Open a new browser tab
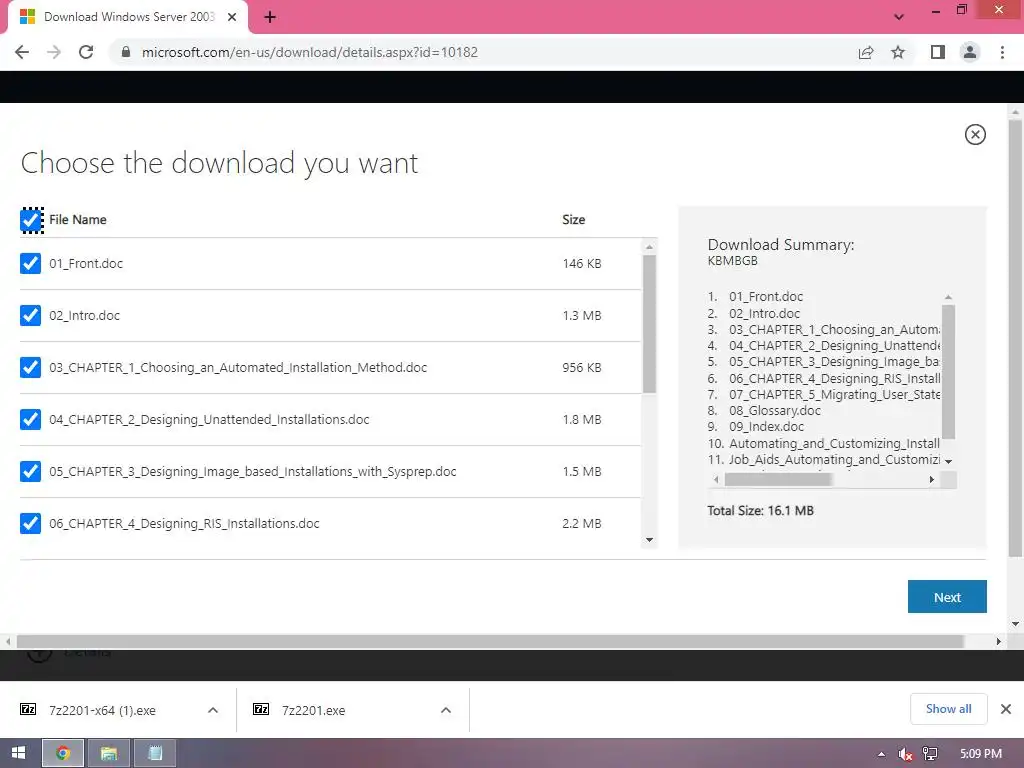This screenshot has height=768, width=1024. coord(270,17)
